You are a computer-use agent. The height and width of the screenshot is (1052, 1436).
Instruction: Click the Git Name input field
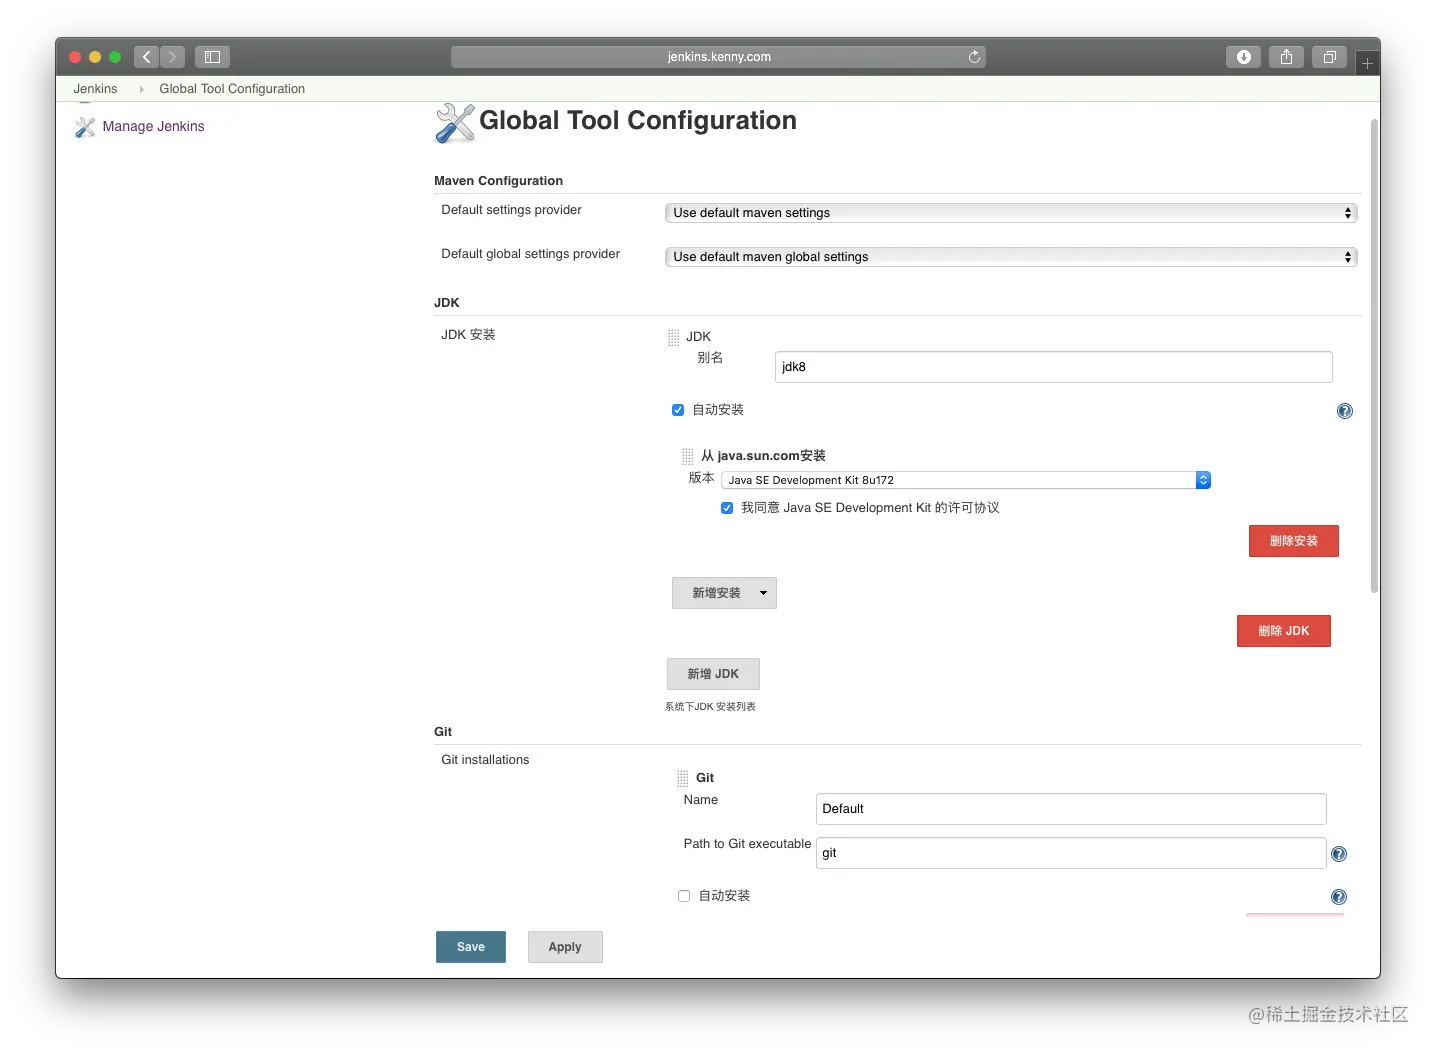pos(1071,809)
